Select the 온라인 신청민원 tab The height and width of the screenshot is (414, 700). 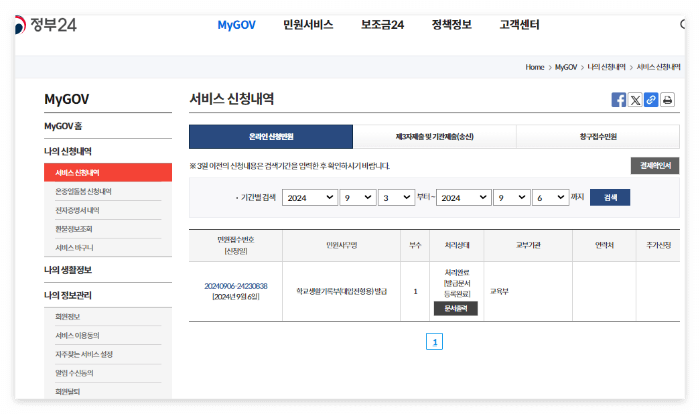coord(271,137)
